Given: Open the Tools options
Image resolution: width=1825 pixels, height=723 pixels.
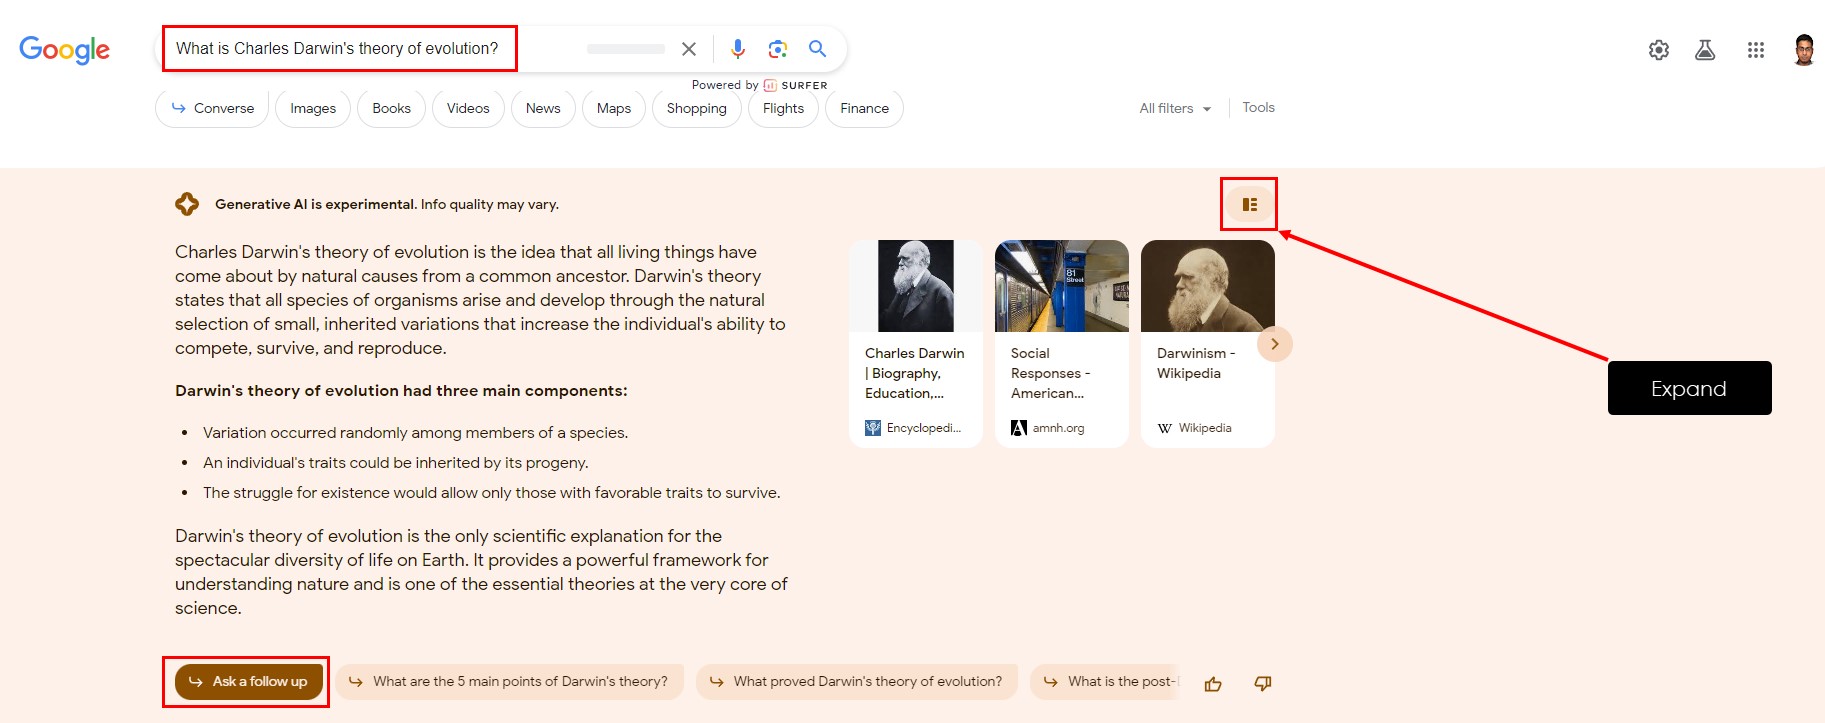Looking at the screenshot, I should [1258, 108].
